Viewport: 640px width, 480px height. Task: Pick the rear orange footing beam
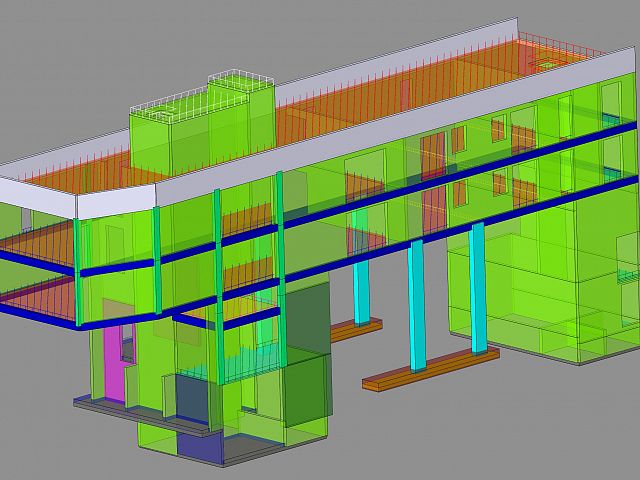tap(356, 330)
